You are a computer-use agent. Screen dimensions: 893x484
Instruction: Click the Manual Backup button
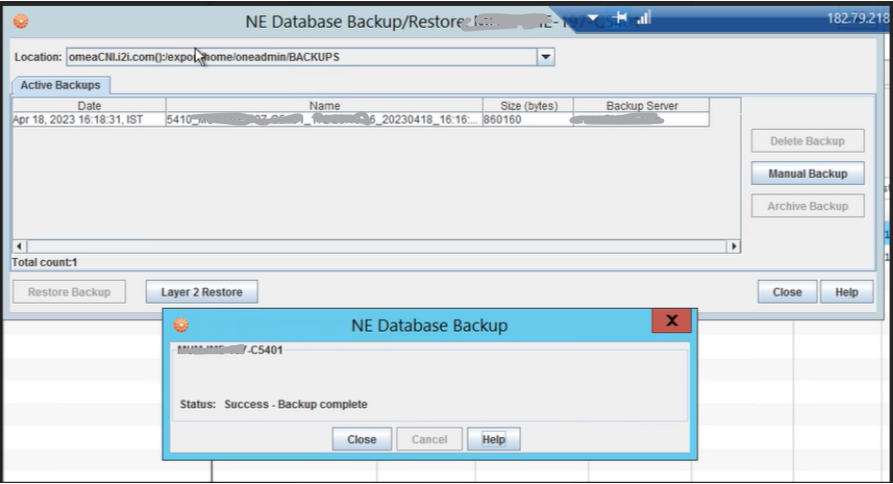808,174
